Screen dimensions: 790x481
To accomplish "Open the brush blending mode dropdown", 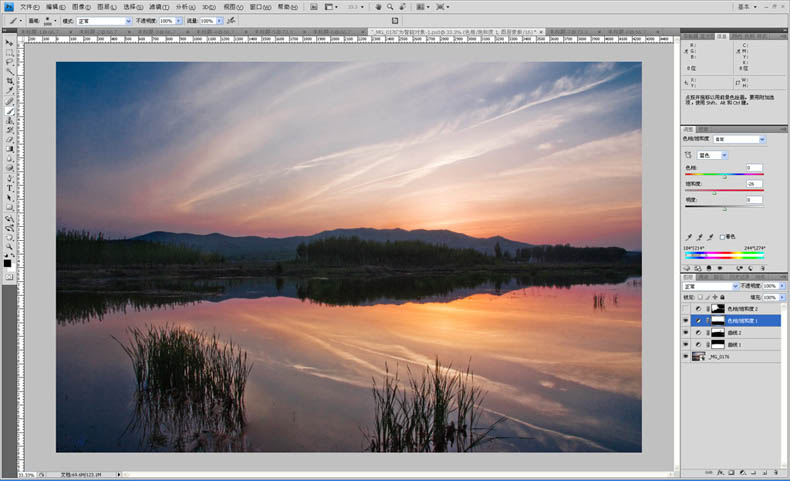I will click(x=104, y=21).
